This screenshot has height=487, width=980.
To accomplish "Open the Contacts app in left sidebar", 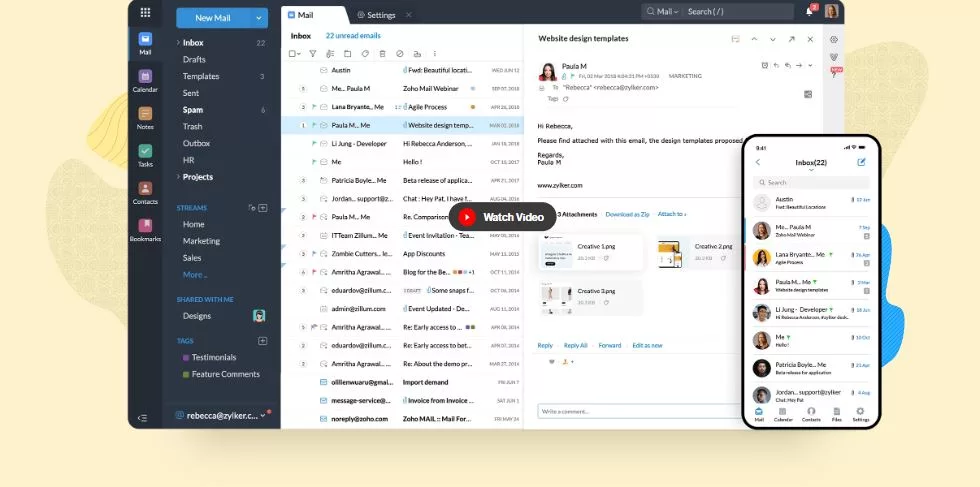I will click(145, 193).
